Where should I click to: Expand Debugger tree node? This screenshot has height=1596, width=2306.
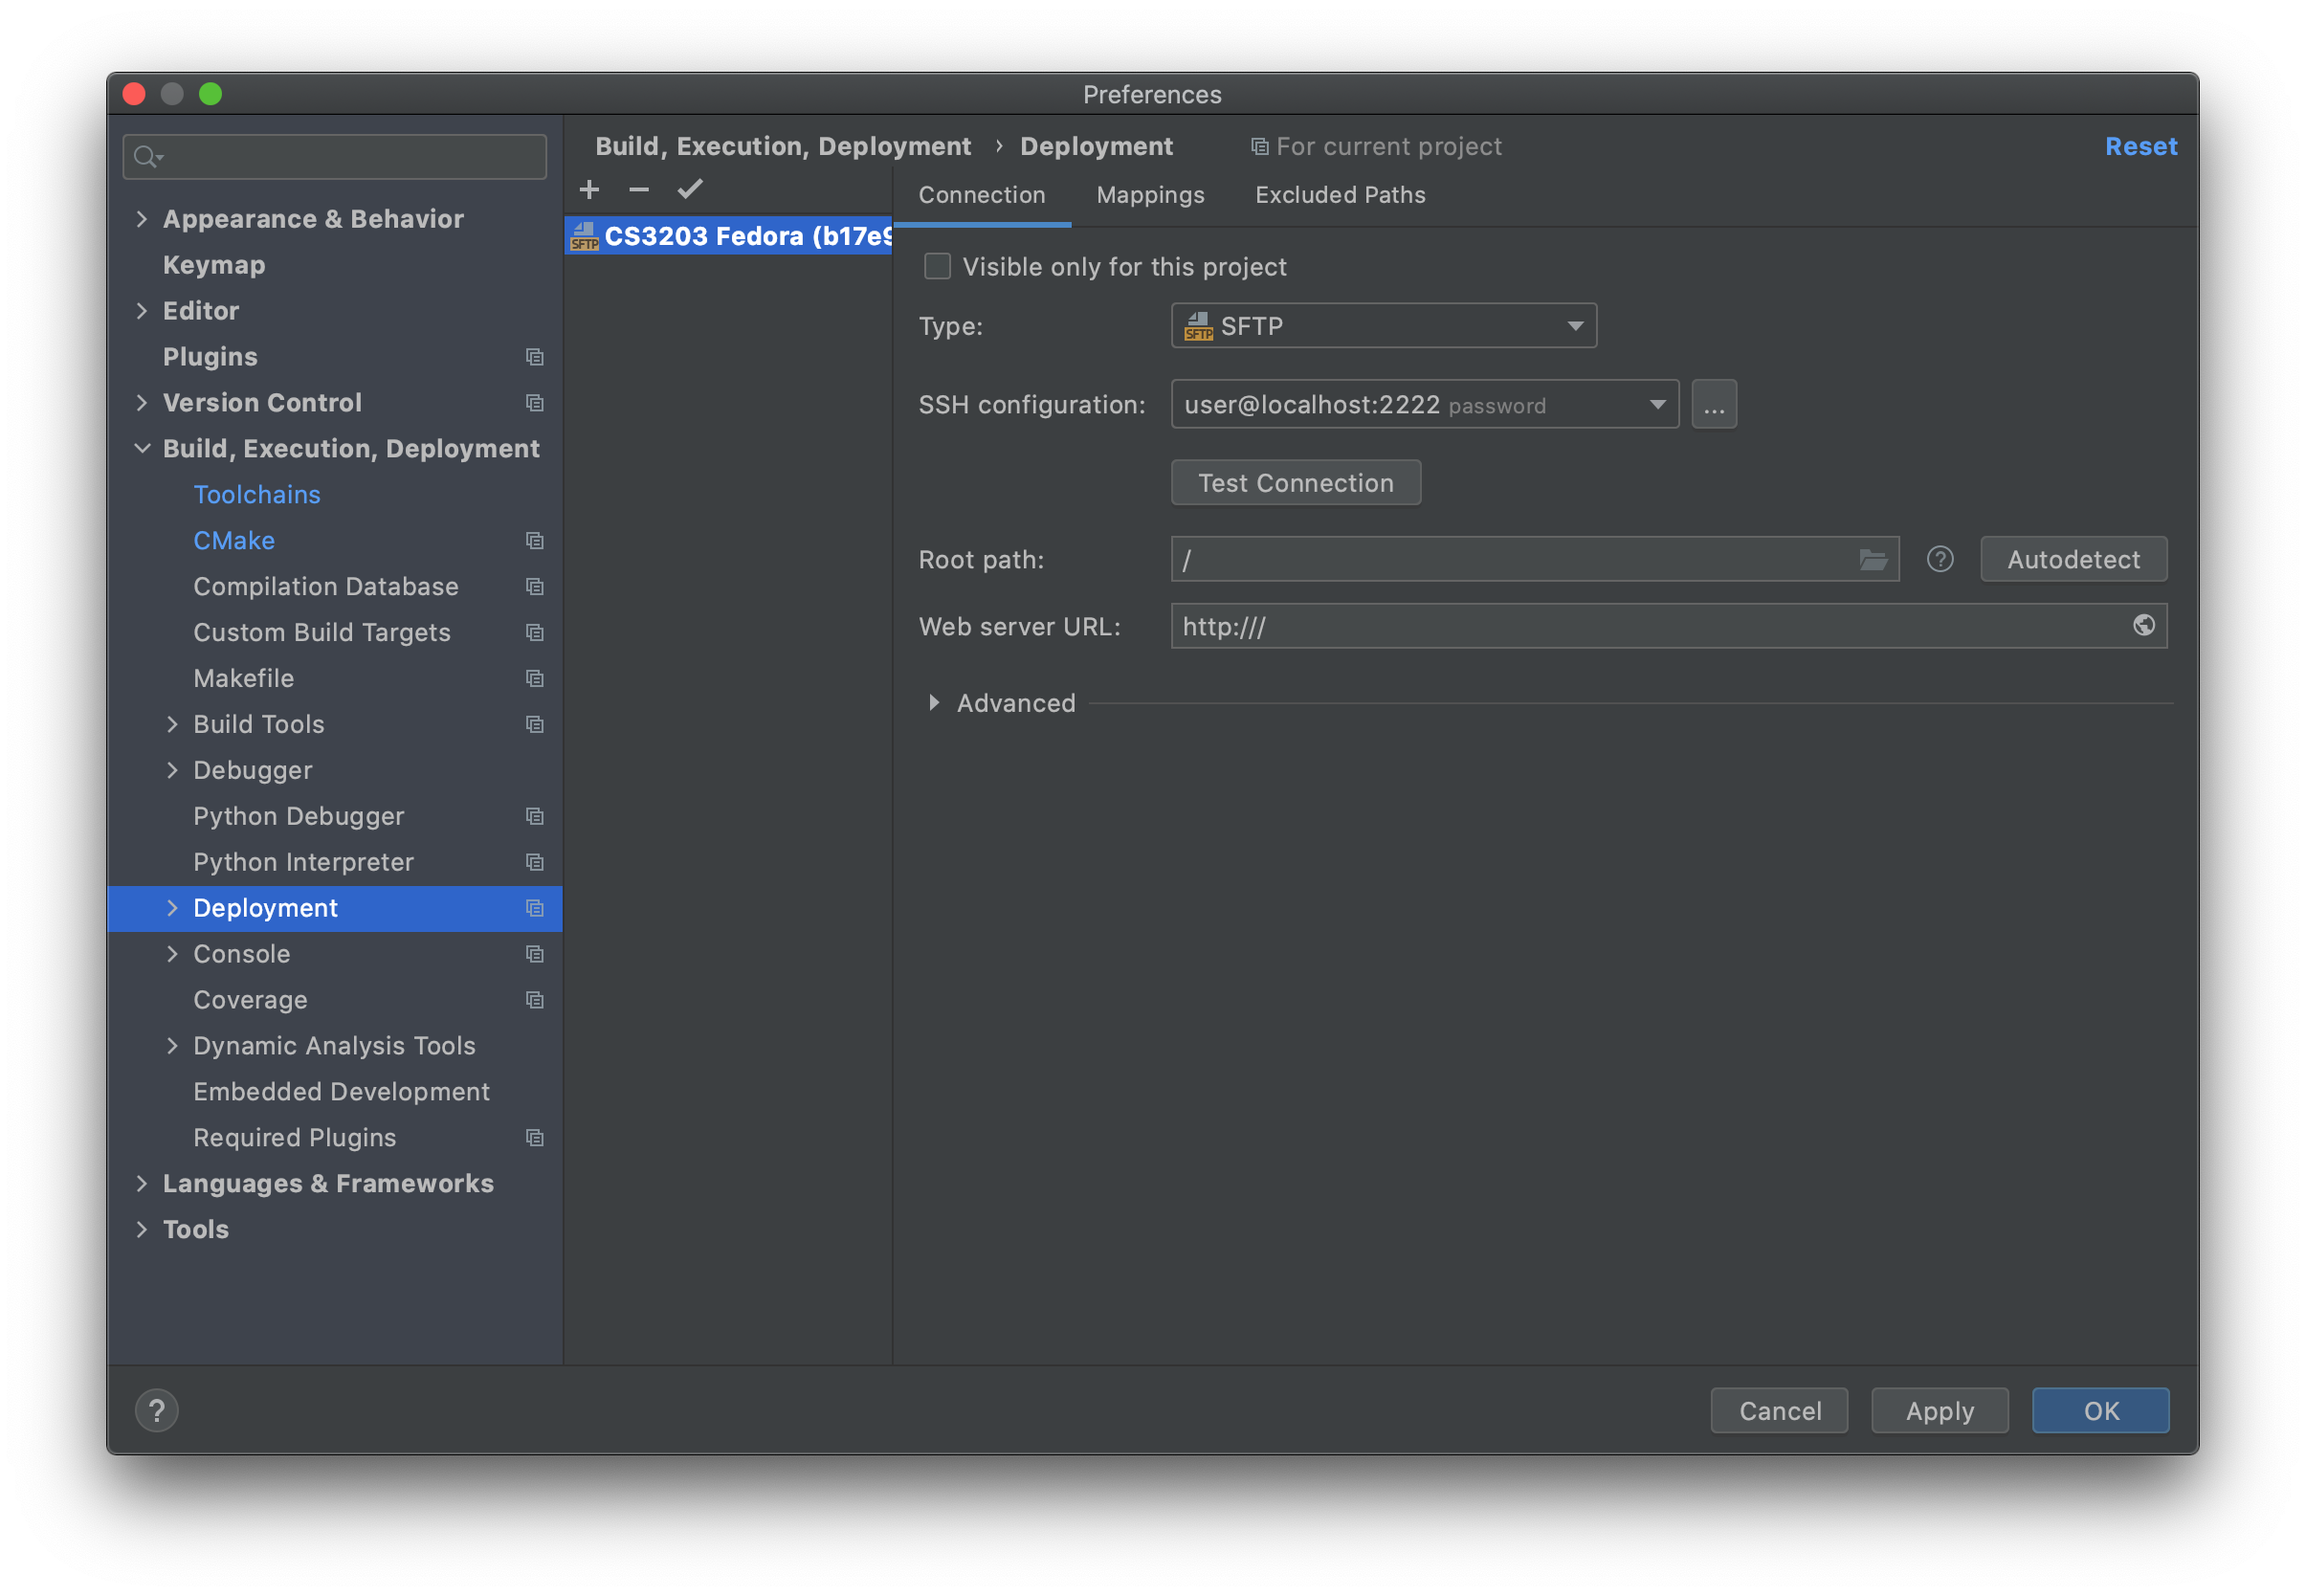(x=172, y=771)
